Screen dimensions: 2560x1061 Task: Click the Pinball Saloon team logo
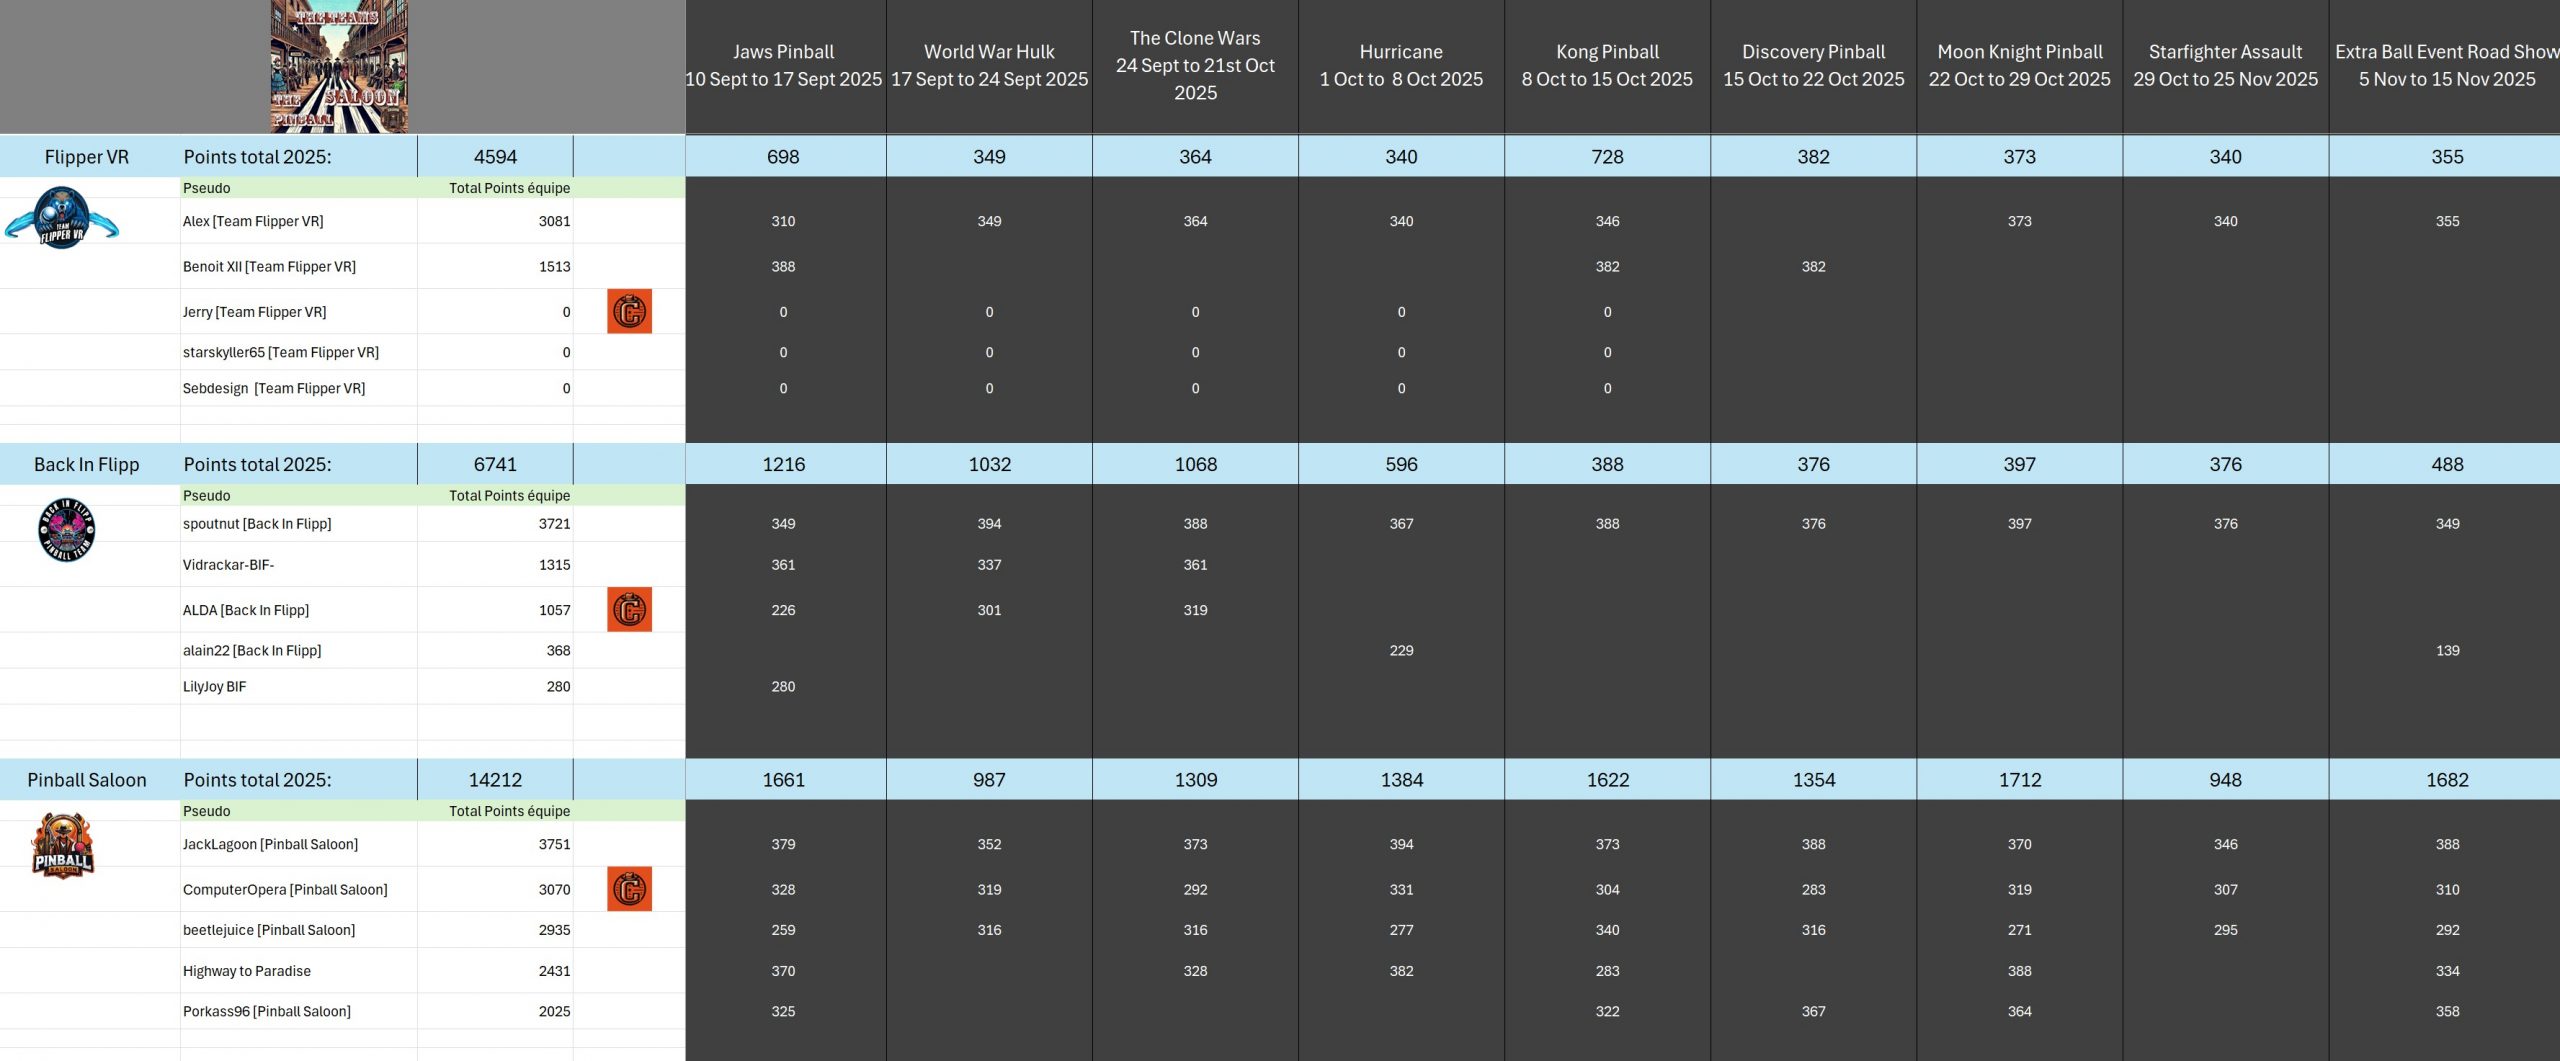point(62,846)
